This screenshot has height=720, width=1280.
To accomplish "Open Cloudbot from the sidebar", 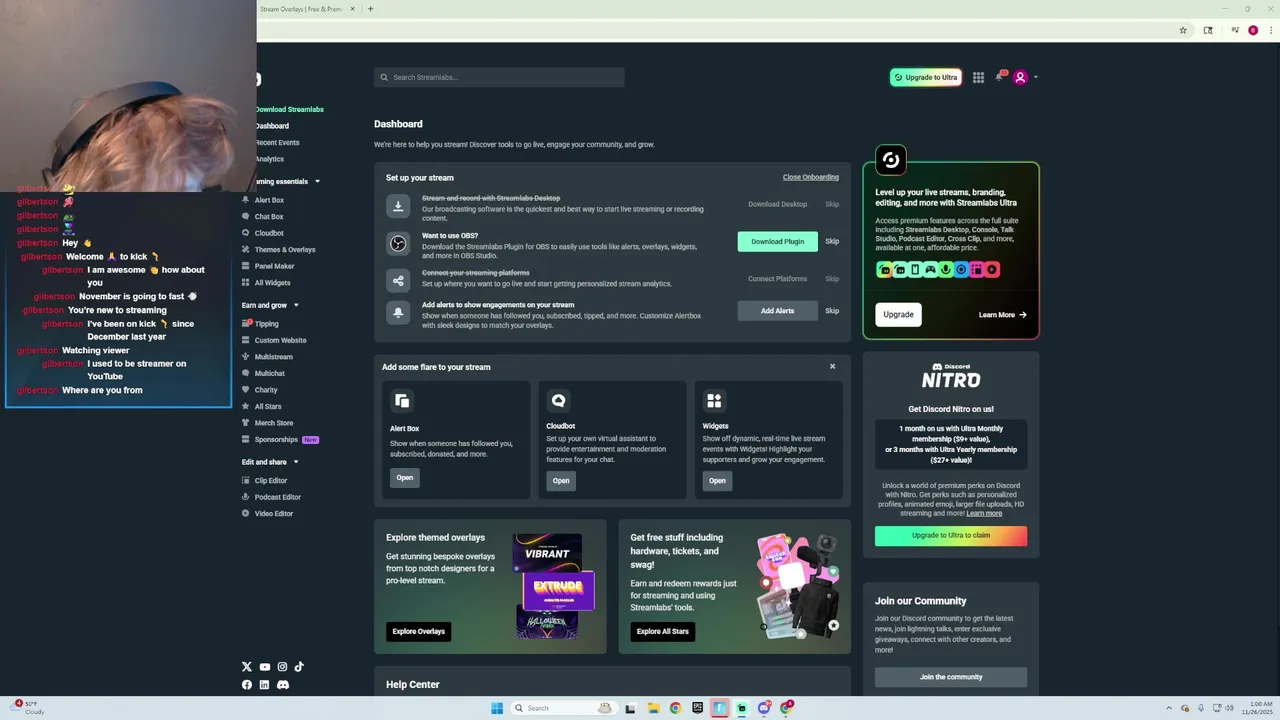I will (x=269, y=233).
